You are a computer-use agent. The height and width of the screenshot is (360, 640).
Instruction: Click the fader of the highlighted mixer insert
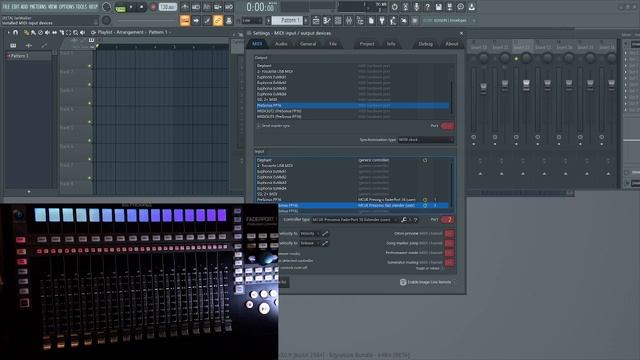tap(526, 85)
